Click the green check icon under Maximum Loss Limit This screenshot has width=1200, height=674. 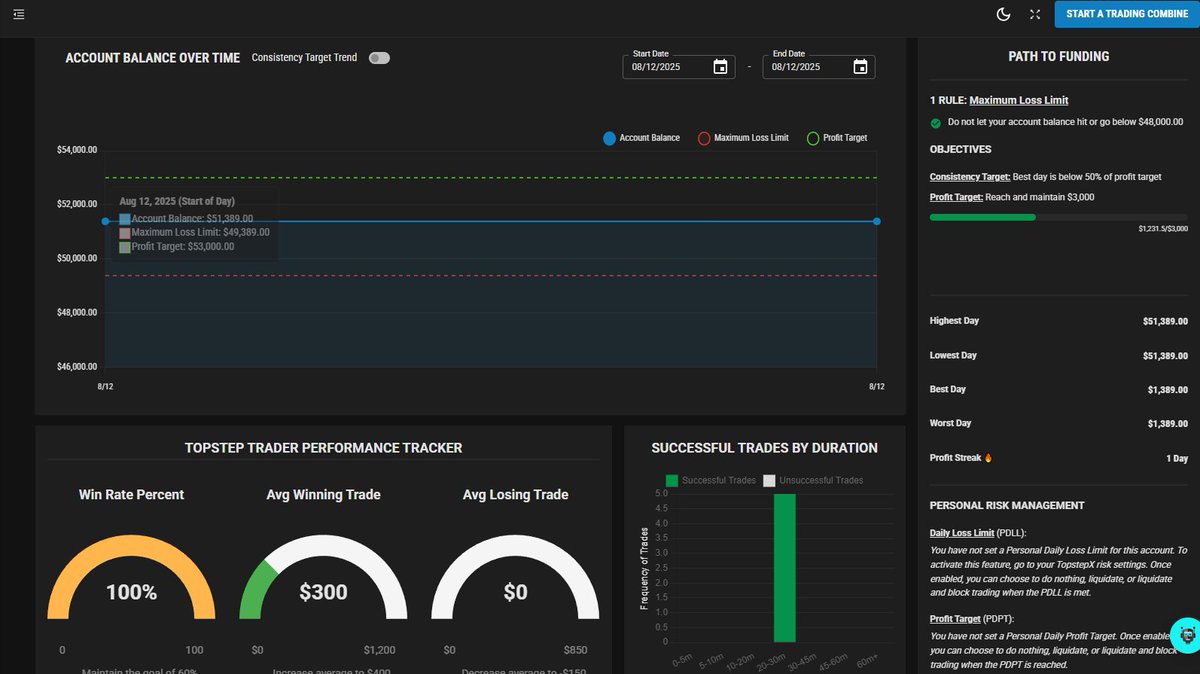pyautogui.click(x=935, y=123)
